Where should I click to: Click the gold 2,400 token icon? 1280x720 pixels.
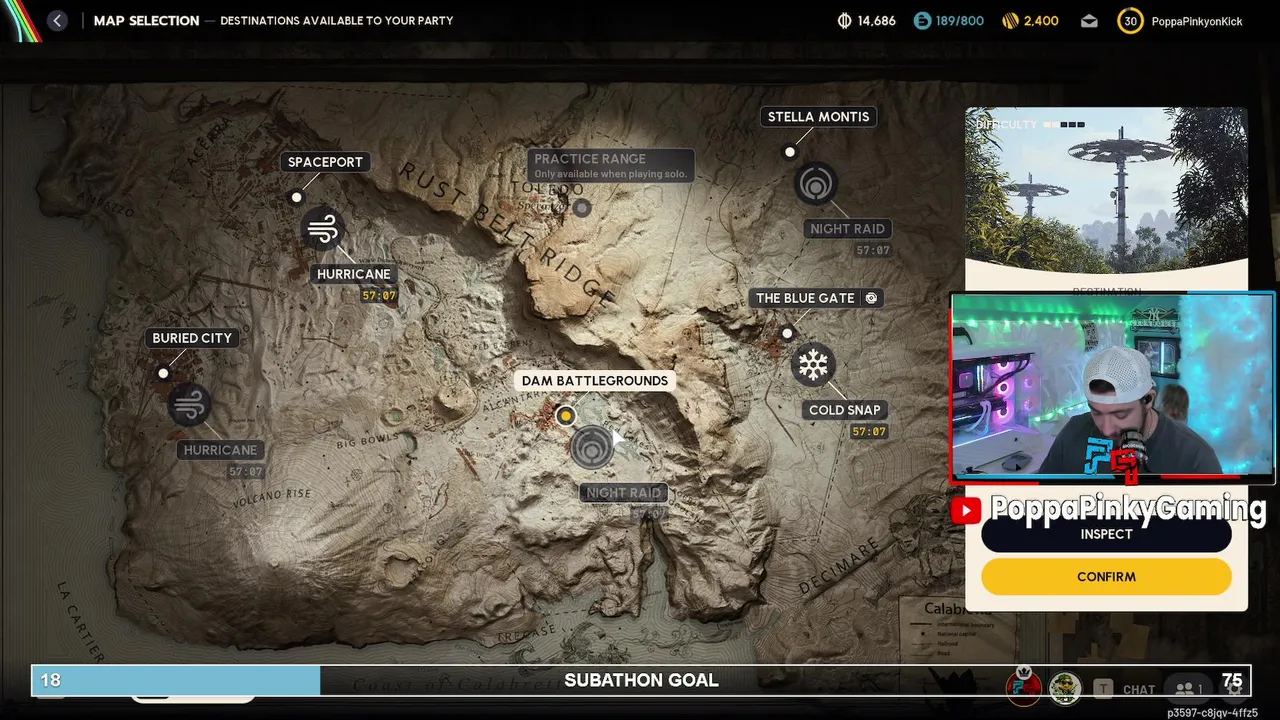tap(1010, 20)
